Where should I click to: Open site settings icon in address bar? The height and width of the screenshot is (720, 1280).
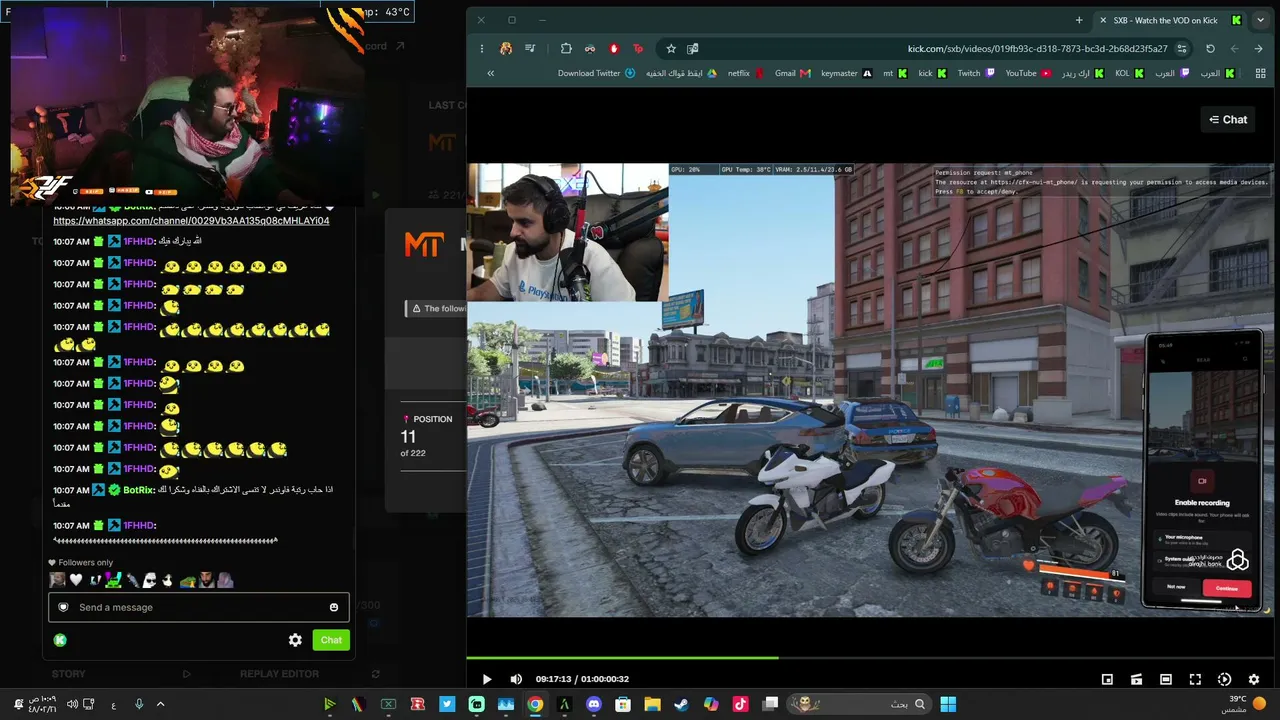click(x=1182, y=48)
